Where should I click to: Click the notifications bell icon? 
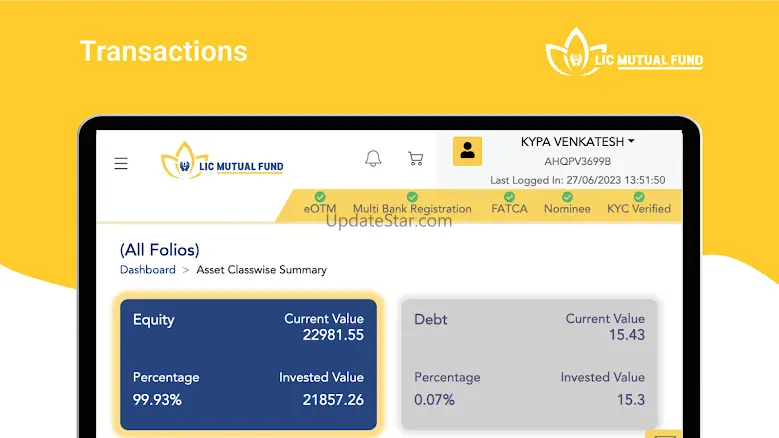373,158
